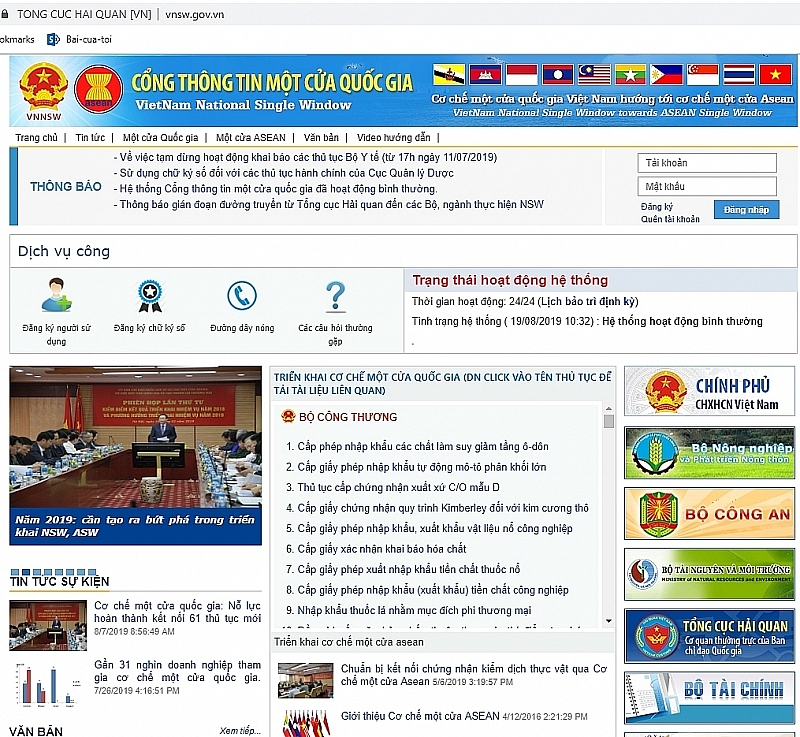
Task: Open news Gần 31 nghìn doanh nghiệp tham gia
Action: click(177, 671)
